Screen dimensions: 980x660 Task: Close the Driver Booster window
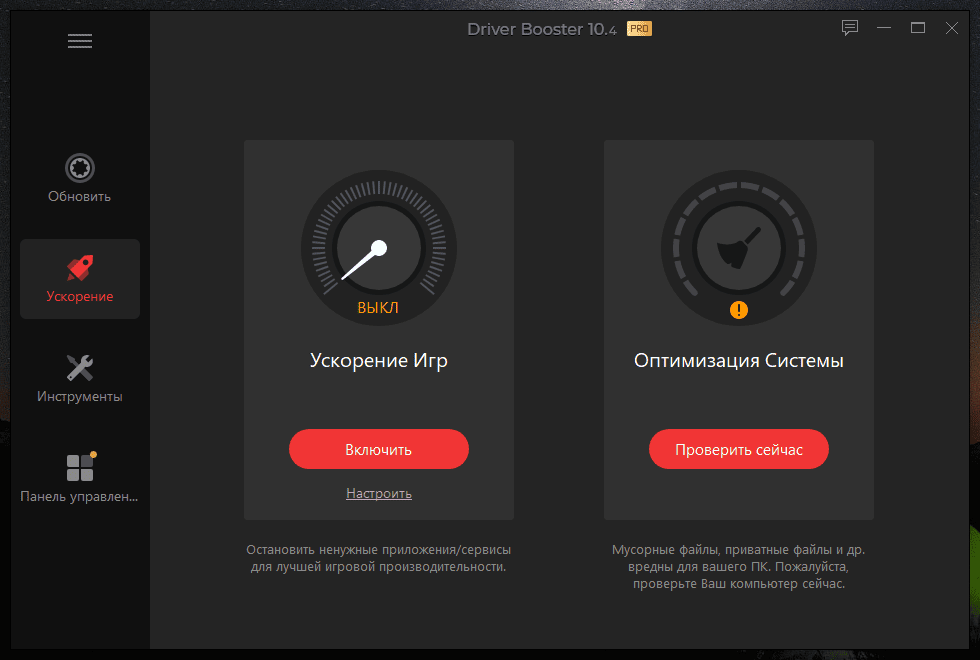[951, 28]
